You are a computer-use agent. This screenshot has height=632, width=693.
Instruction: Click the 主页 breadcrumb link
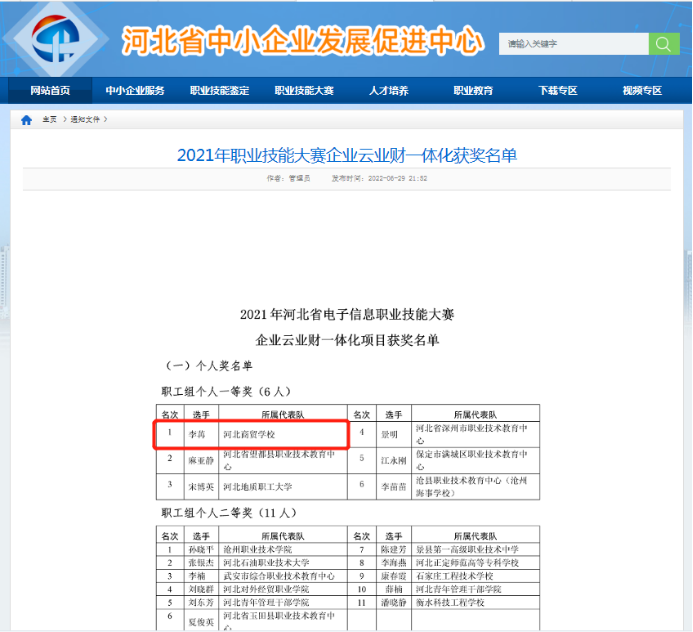[x=50, y=119]
